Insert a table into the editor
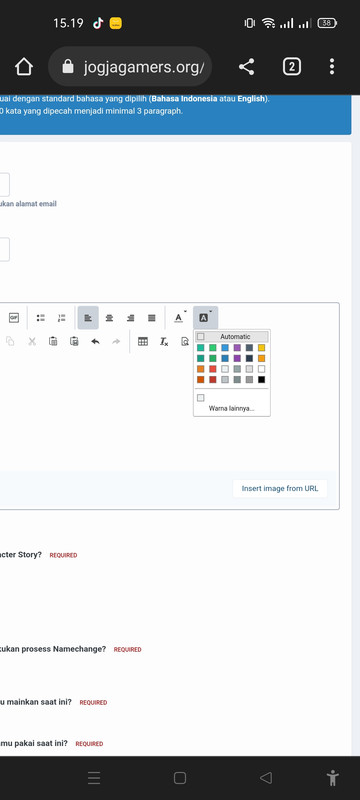Viewport: 360px width, 800px height. pos(143,341)
